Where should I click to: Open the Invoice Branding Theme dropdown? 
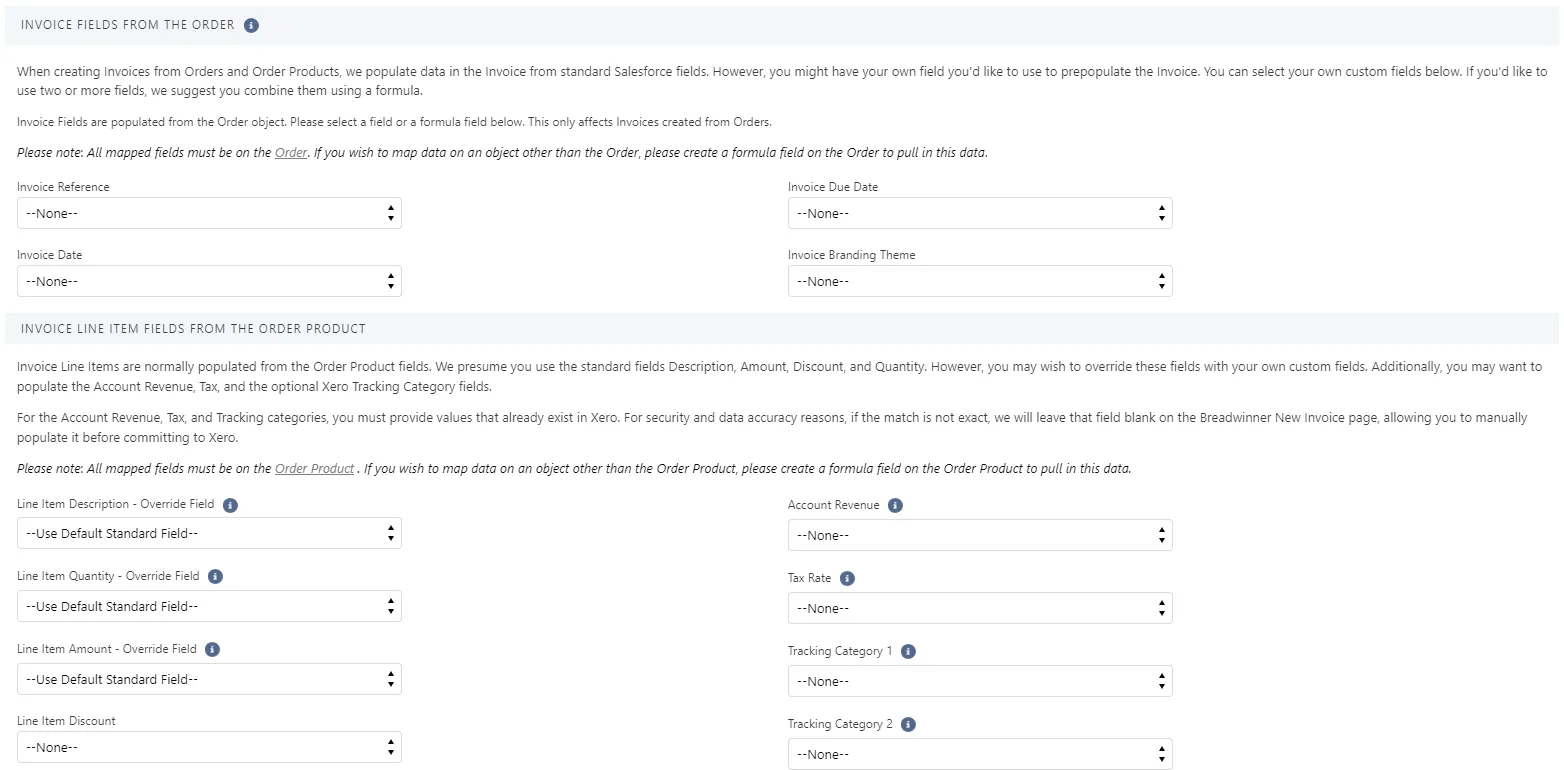(980, 281)
